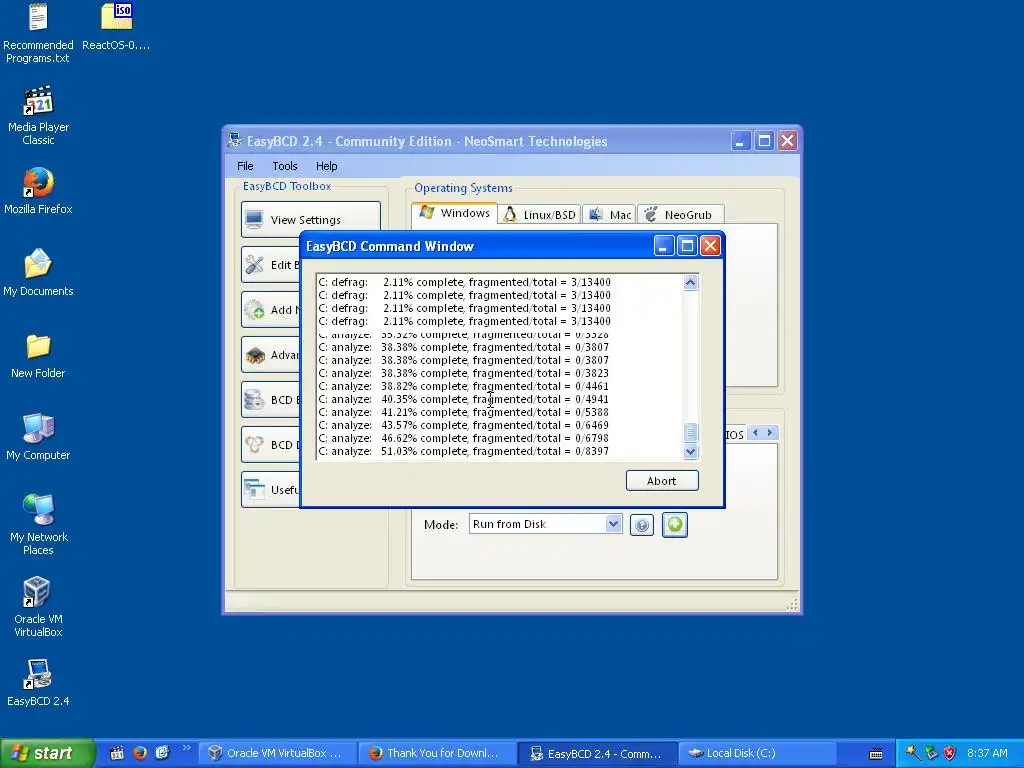
Task: Launch Mozilla Firefox from desktop
Action: [38, 191]
